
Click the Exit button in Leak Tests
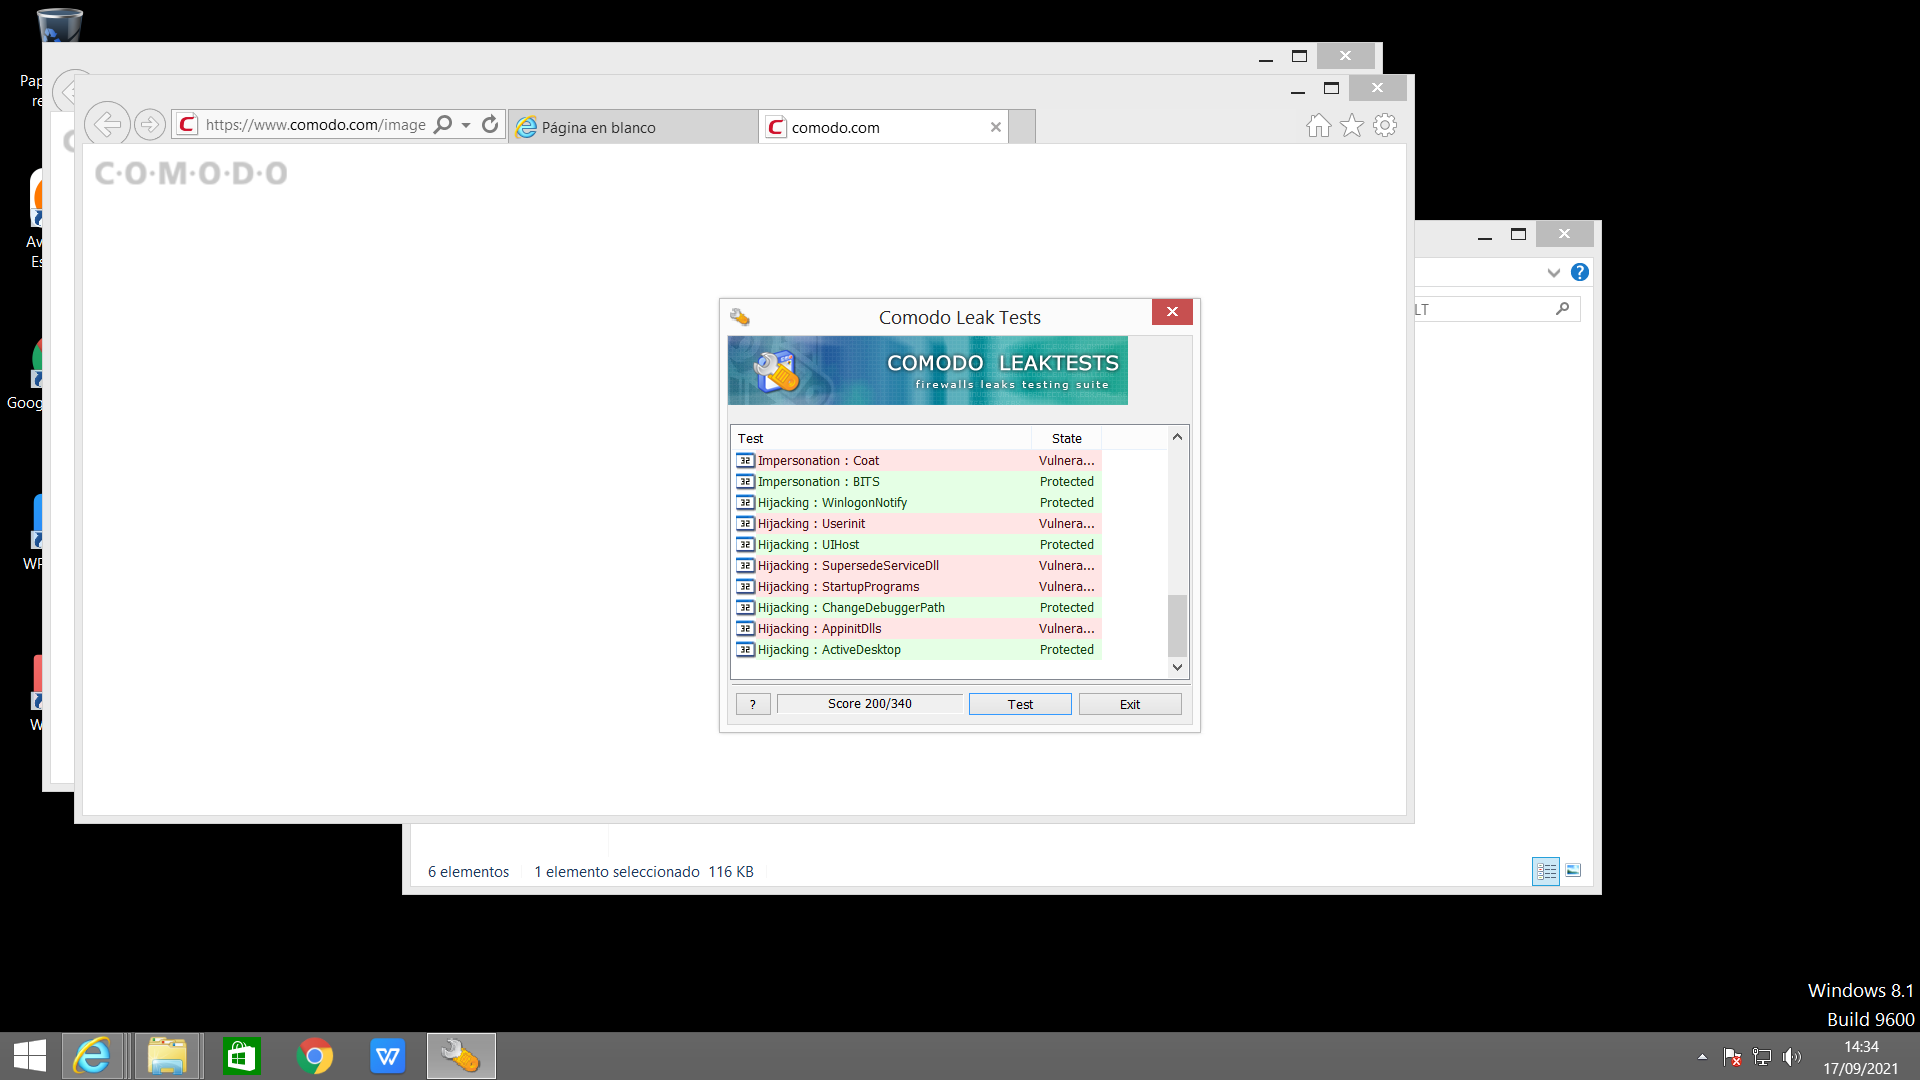click(1129, 704)
